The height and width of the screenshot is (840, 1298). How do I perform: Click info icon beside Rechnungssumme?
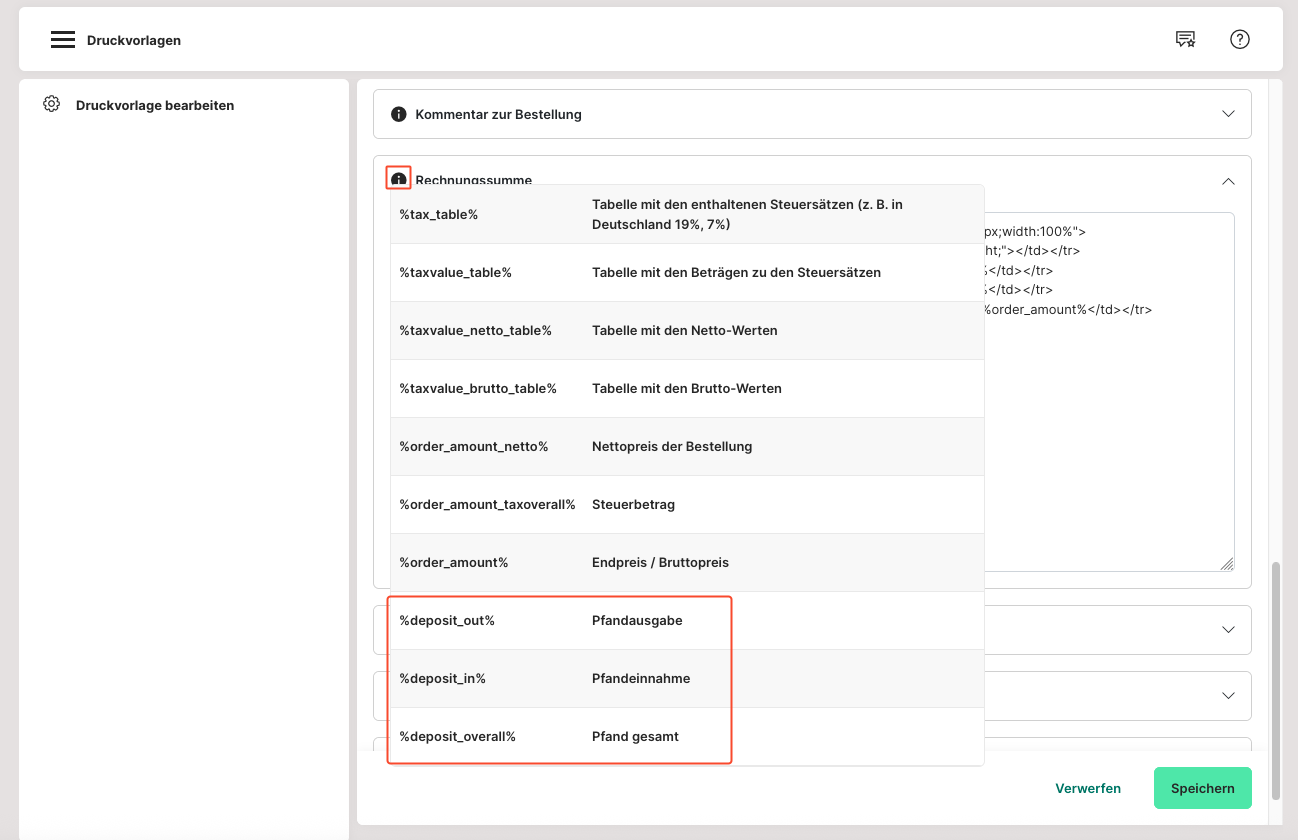click(x=399, y=179)
